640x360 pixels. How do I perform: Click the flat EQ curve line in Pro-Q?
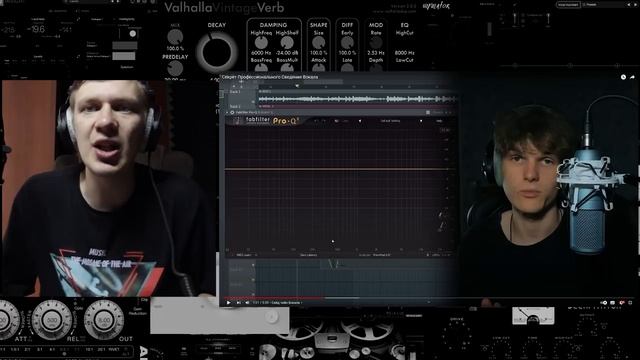click(339, 169)
